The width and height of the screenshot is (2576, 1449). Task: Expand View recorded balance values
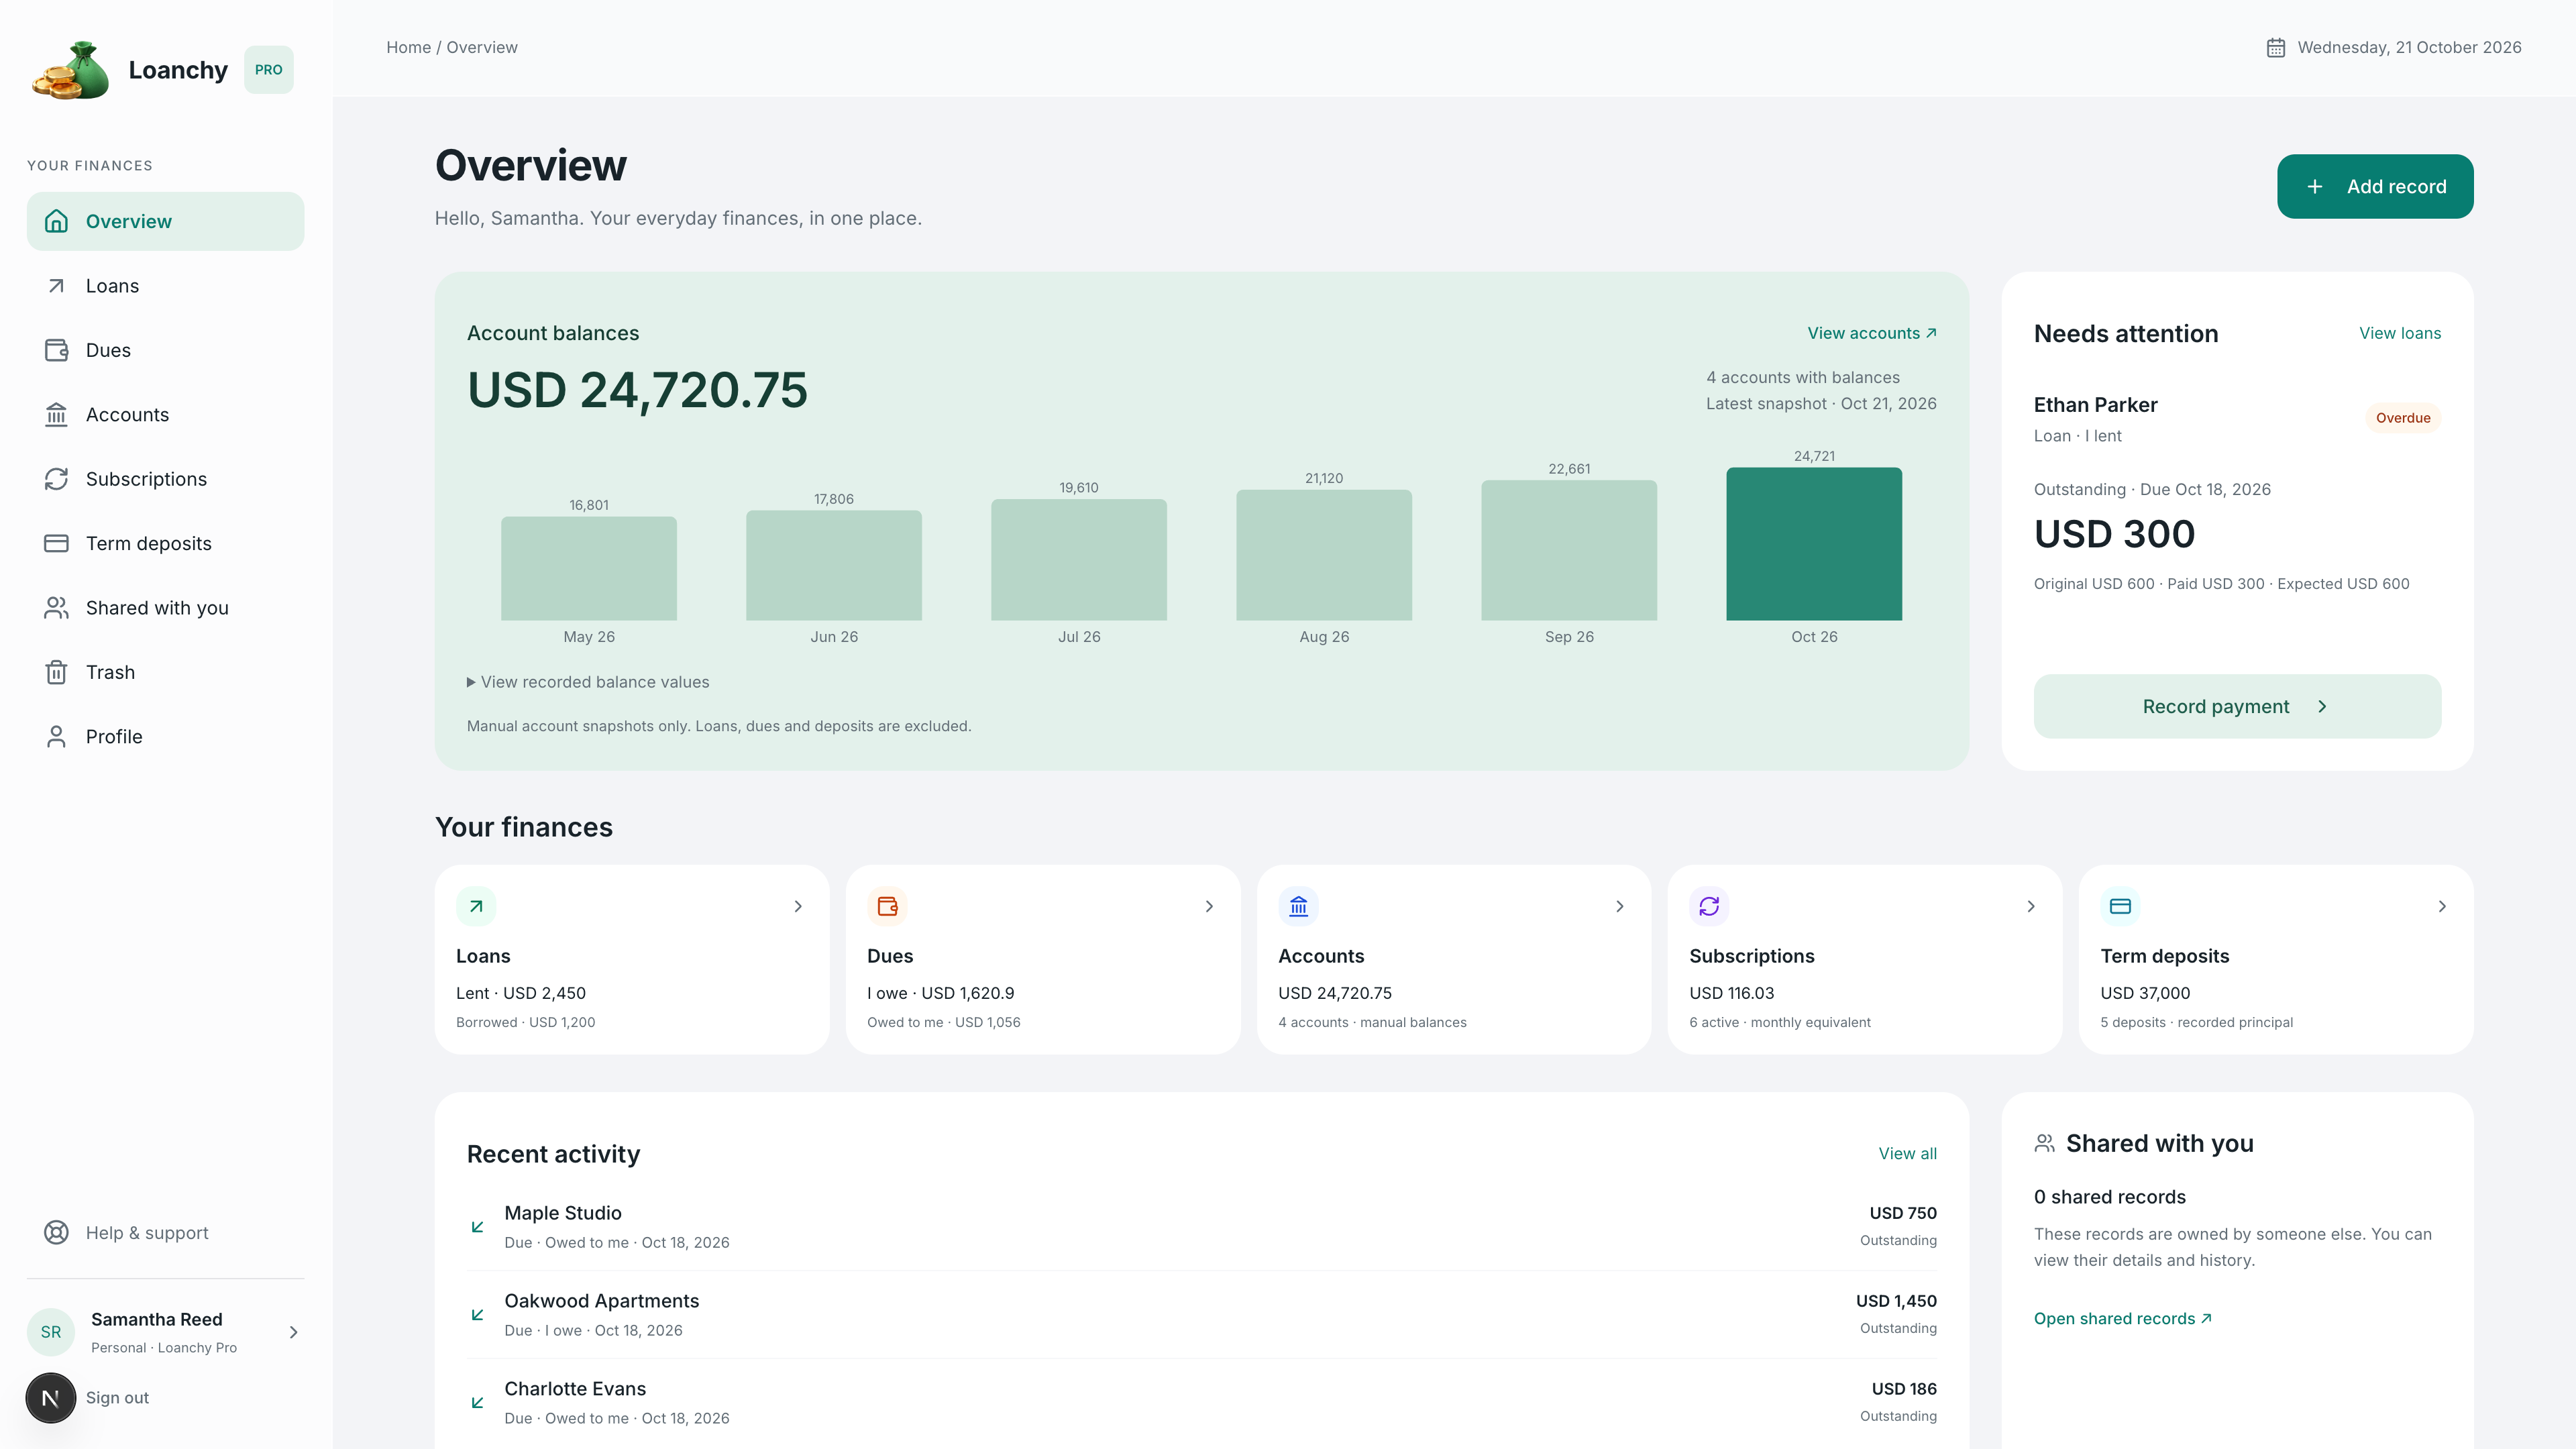point(588,682)
